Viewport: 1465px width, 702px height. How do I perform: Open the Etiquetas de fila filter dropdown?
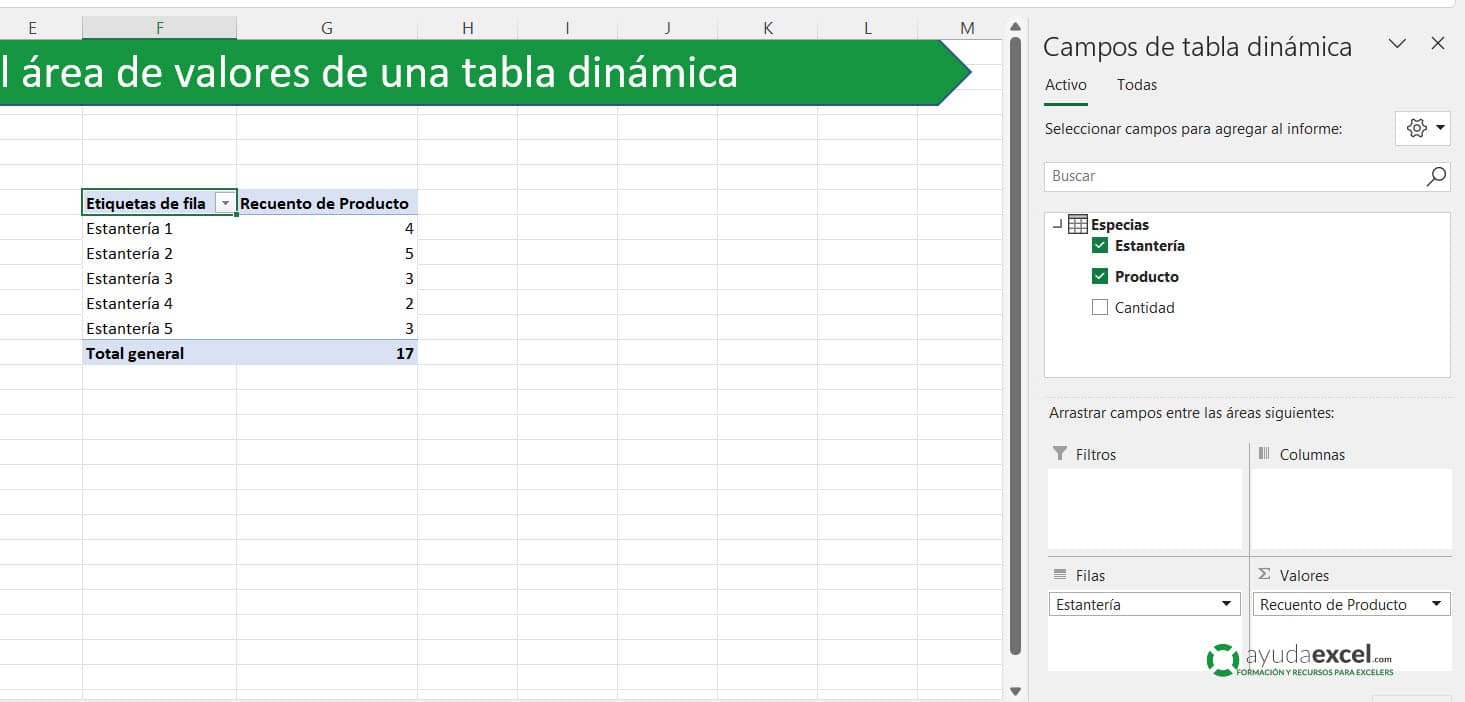226,202
